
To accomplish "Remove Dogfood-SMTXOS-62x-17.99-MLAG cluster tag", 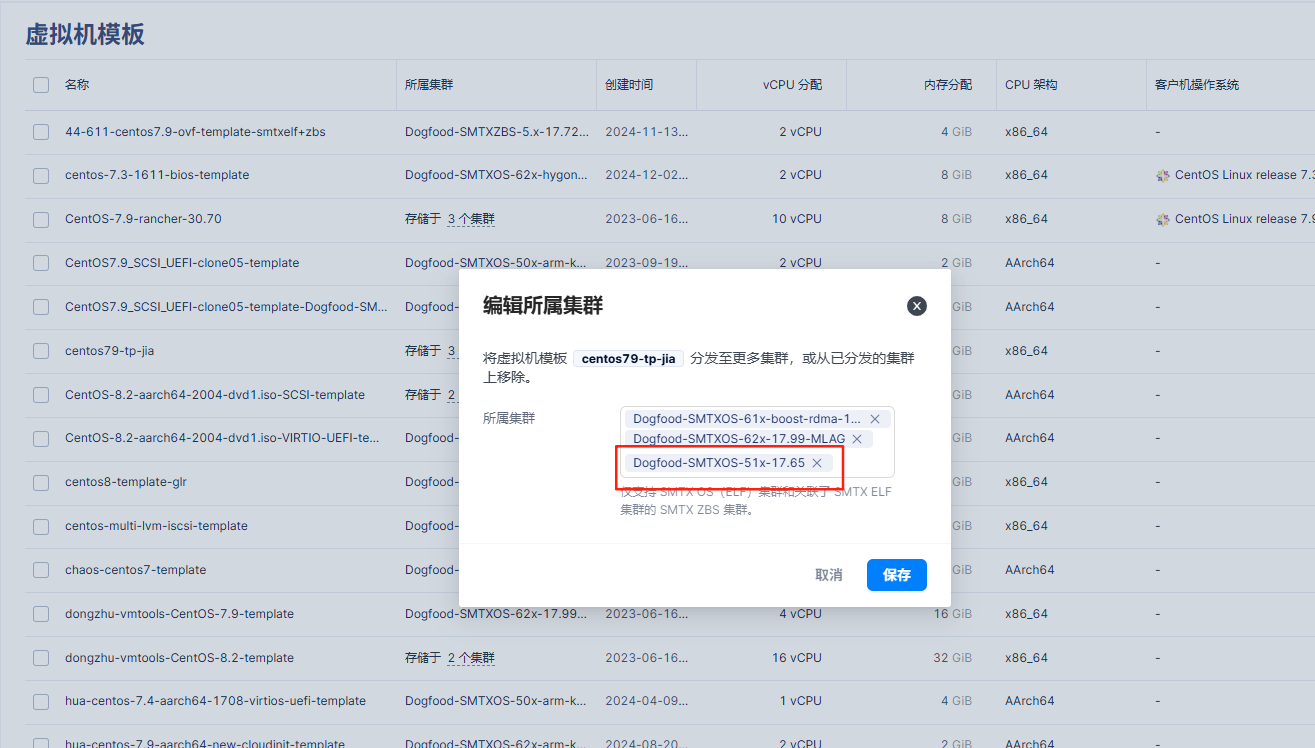I will click(857, 439).
